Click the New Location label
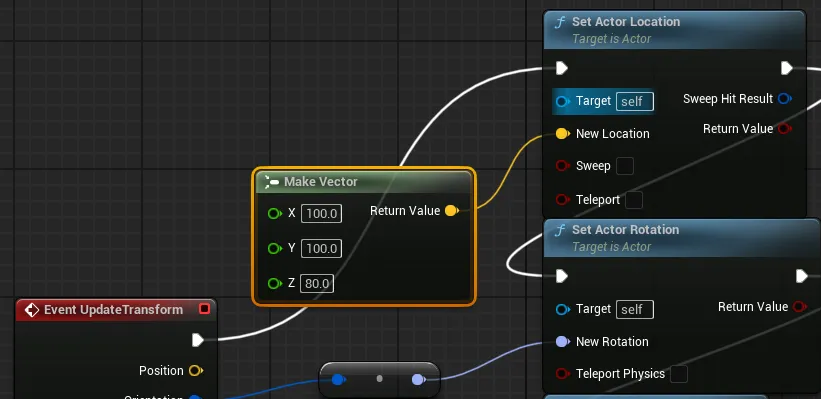 [x=613, y=134]
